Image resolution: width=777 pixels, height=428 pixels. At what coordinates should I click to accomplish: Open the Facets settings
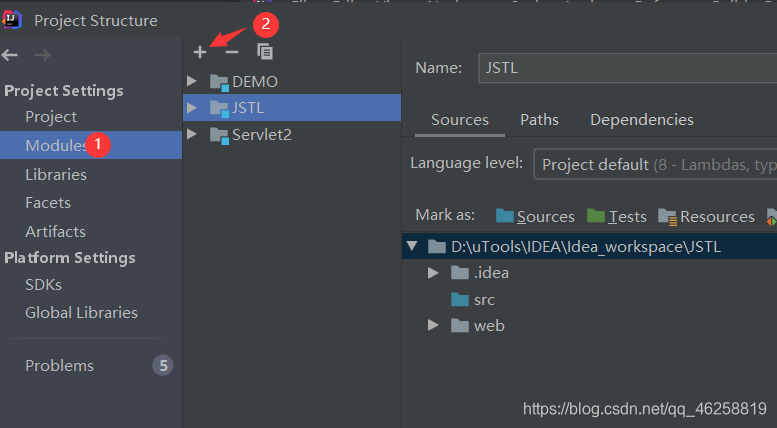[x=48, y=203]
